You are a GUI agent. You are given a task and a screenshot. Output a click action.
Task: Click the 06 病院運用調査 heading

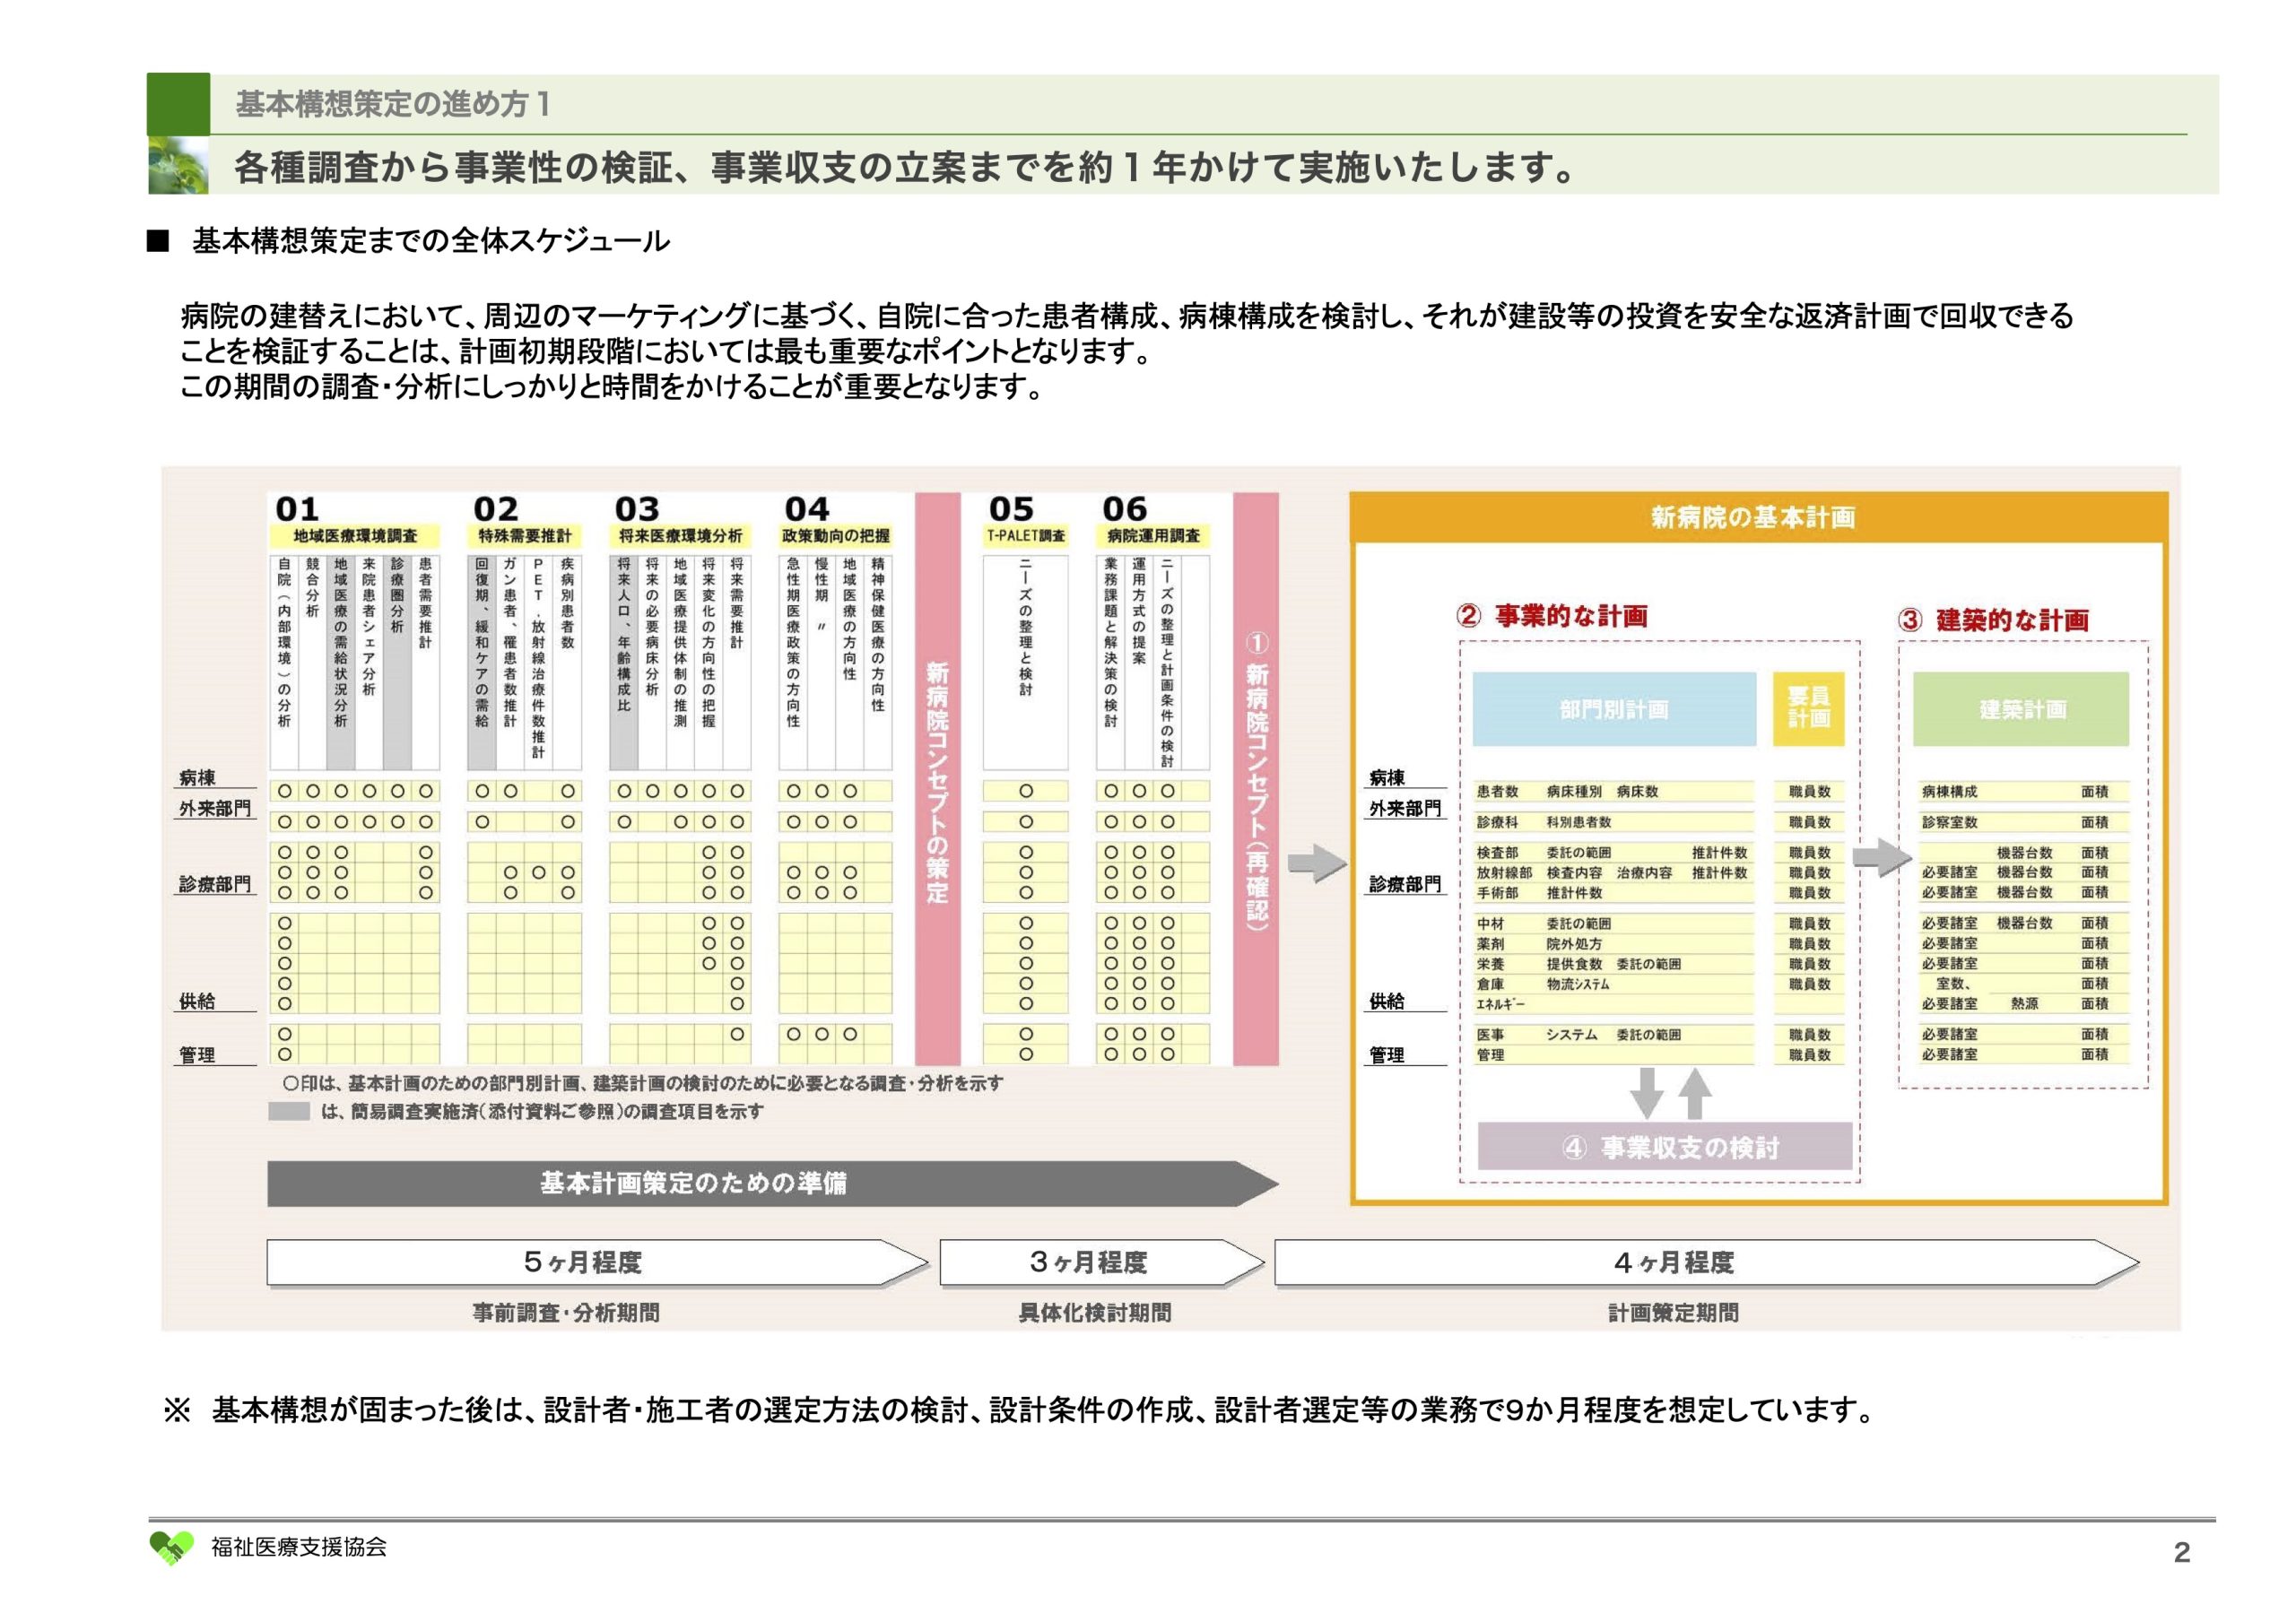(1152, 522)
